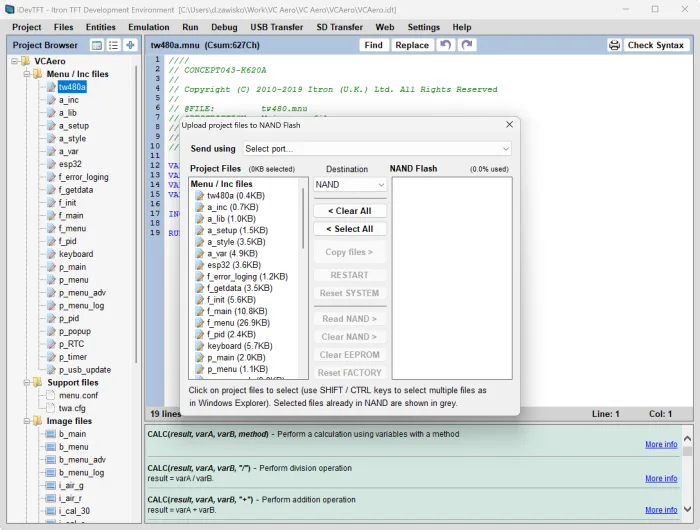Click the Check Syntax button
This screenshot has height=530, width=700.
tap(655, 45)
